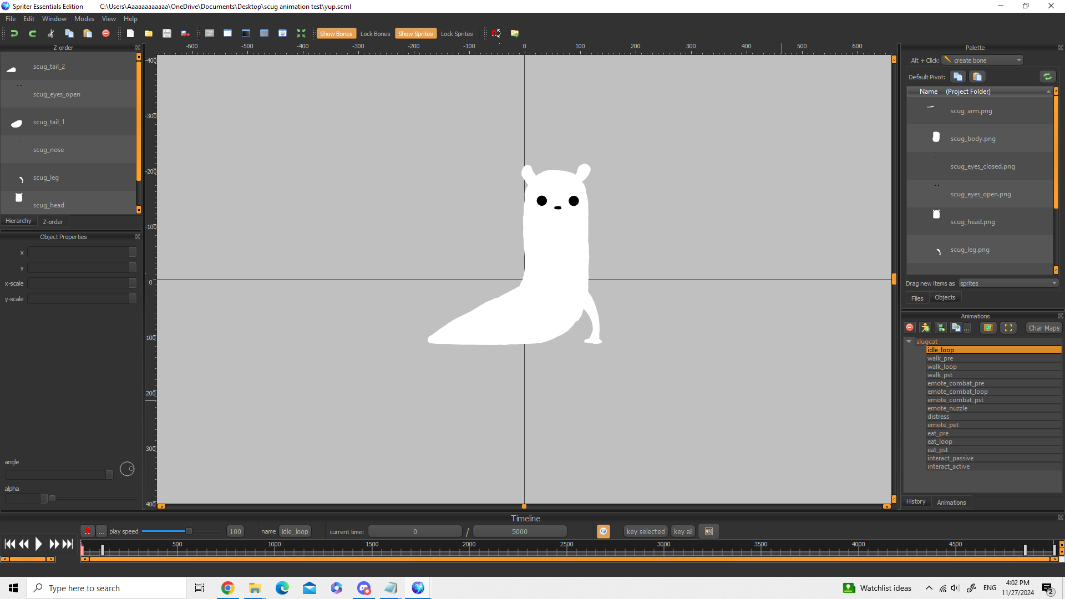This screenshot has height=599, width=1065.
Task: Open the Modes menu
Action: (83, 17)
